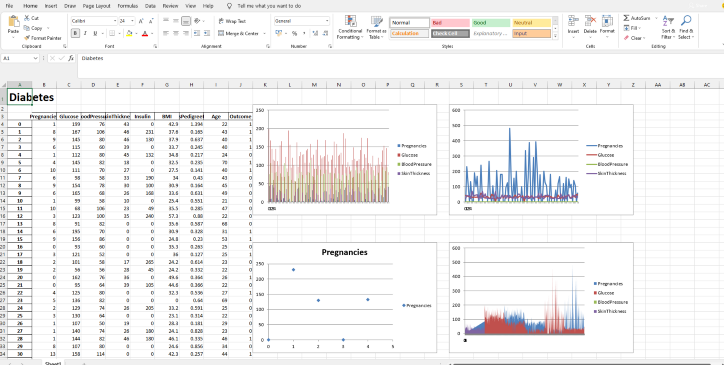Toggle Italic formatting button
This screenshot has height=365, width=724.
click(x=85, y=33)
